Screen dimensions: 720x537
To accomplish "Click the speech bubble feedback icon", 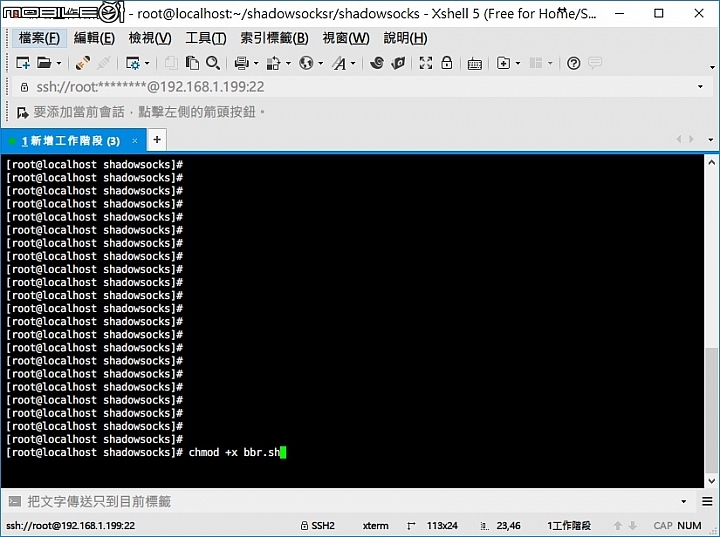I will (x=595, y=62).
